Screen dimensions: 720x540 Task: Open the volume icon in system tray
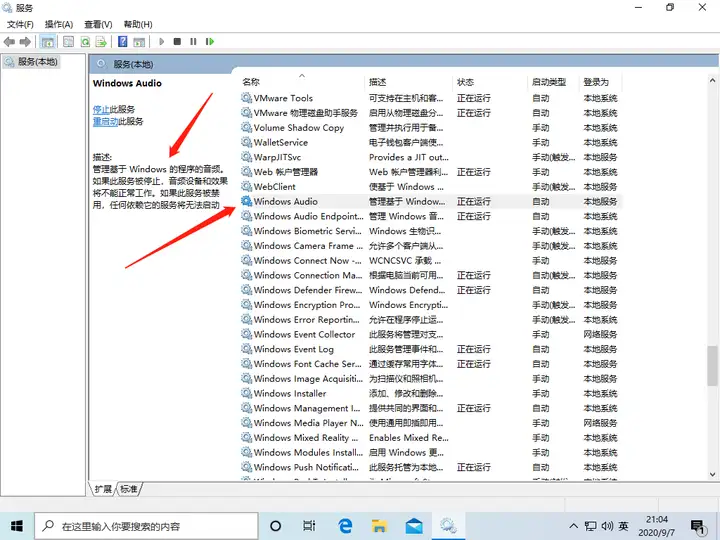point(607,526)
